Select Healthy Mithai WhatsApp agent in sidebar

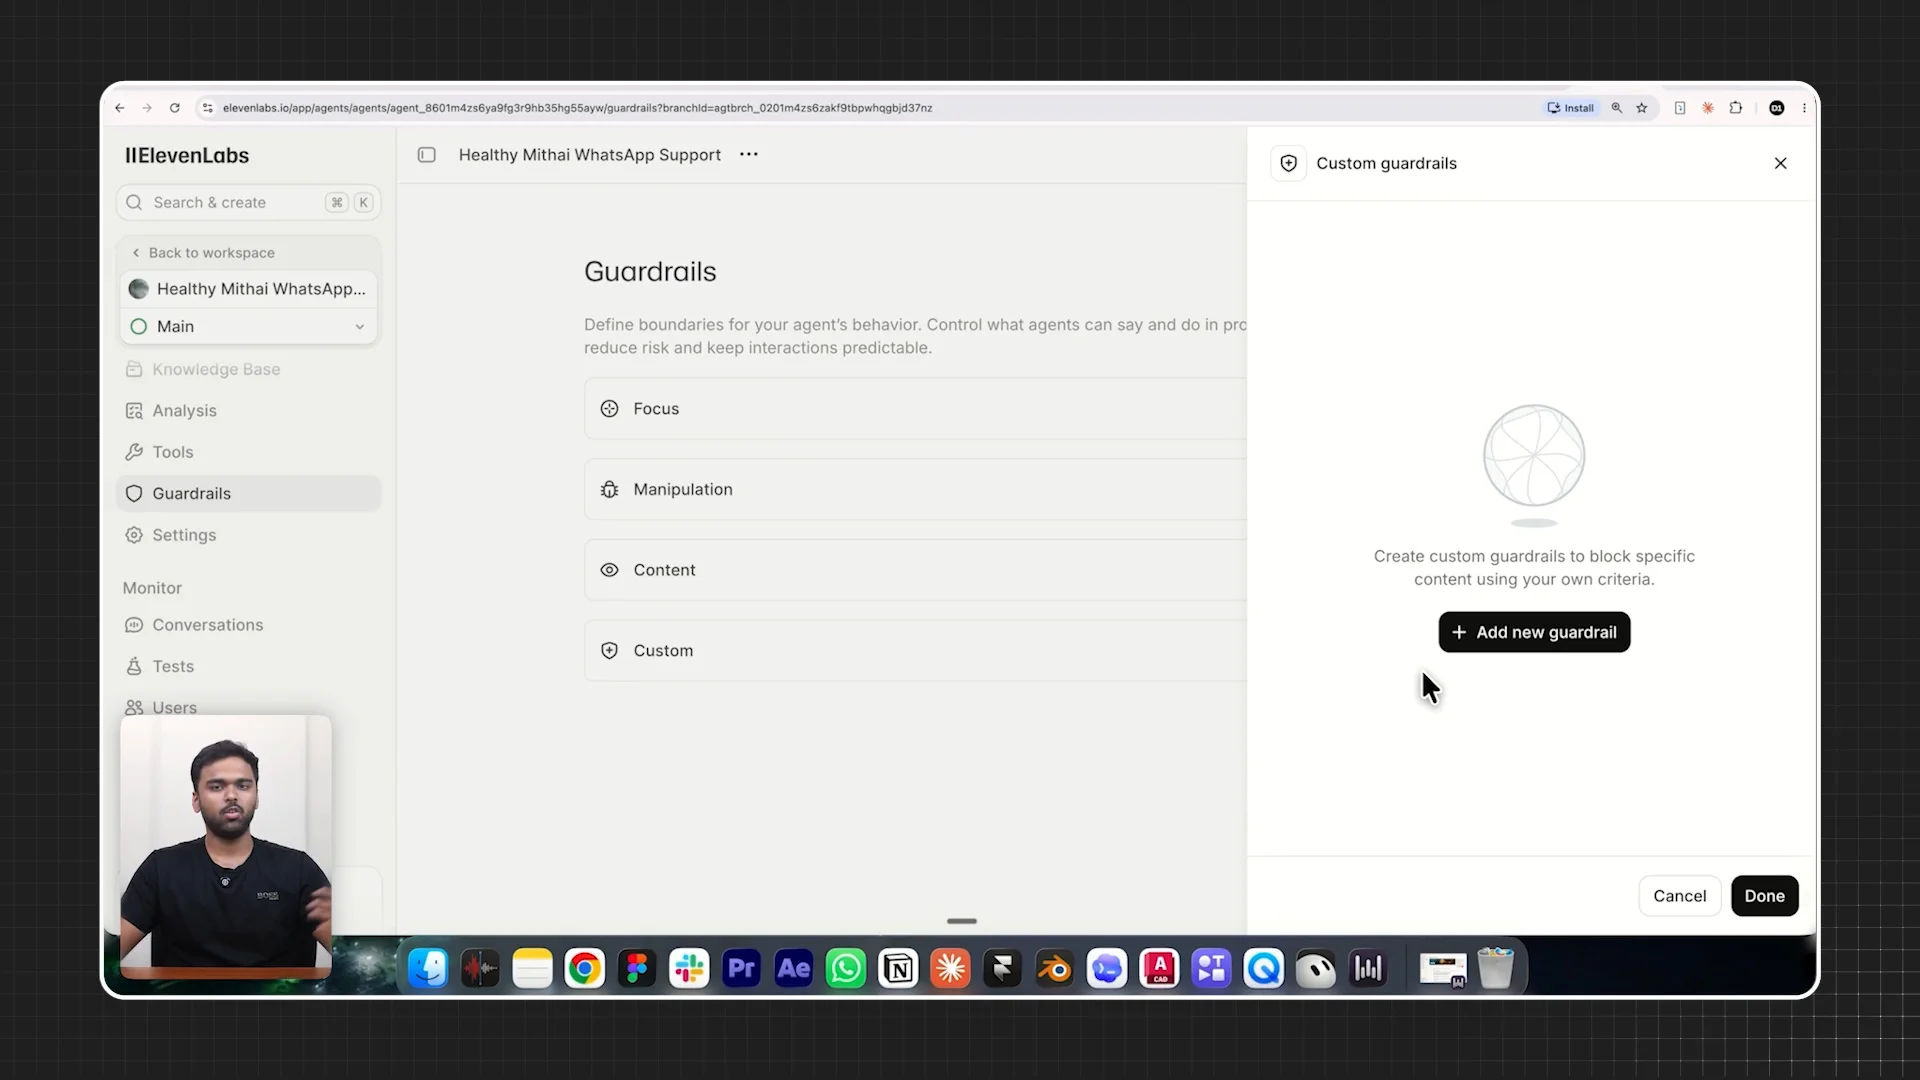248,289
